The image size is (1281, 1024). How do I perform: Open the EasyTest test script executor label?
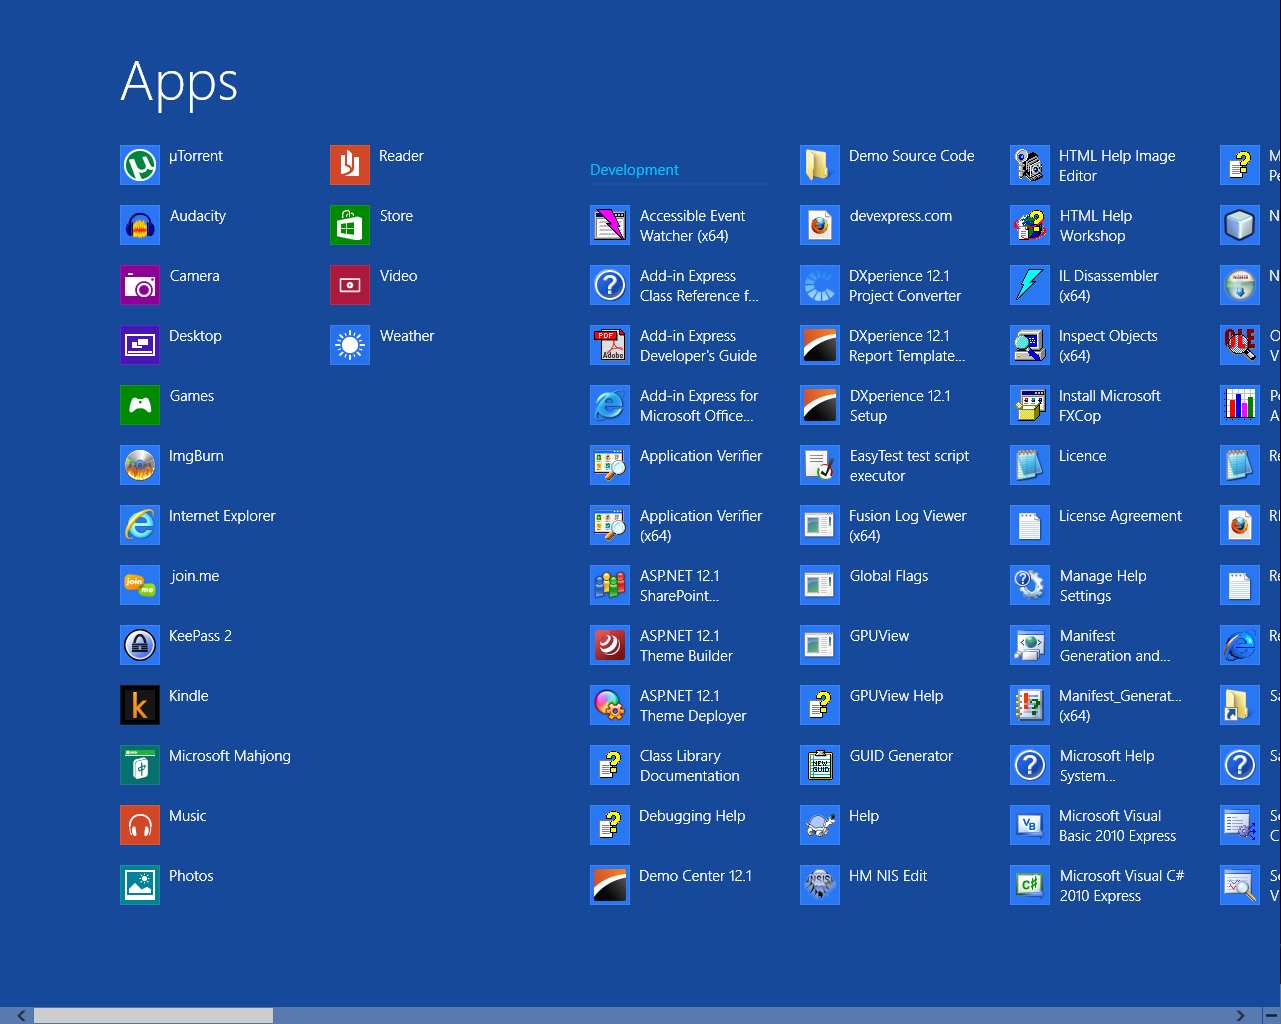pos(909,466)
